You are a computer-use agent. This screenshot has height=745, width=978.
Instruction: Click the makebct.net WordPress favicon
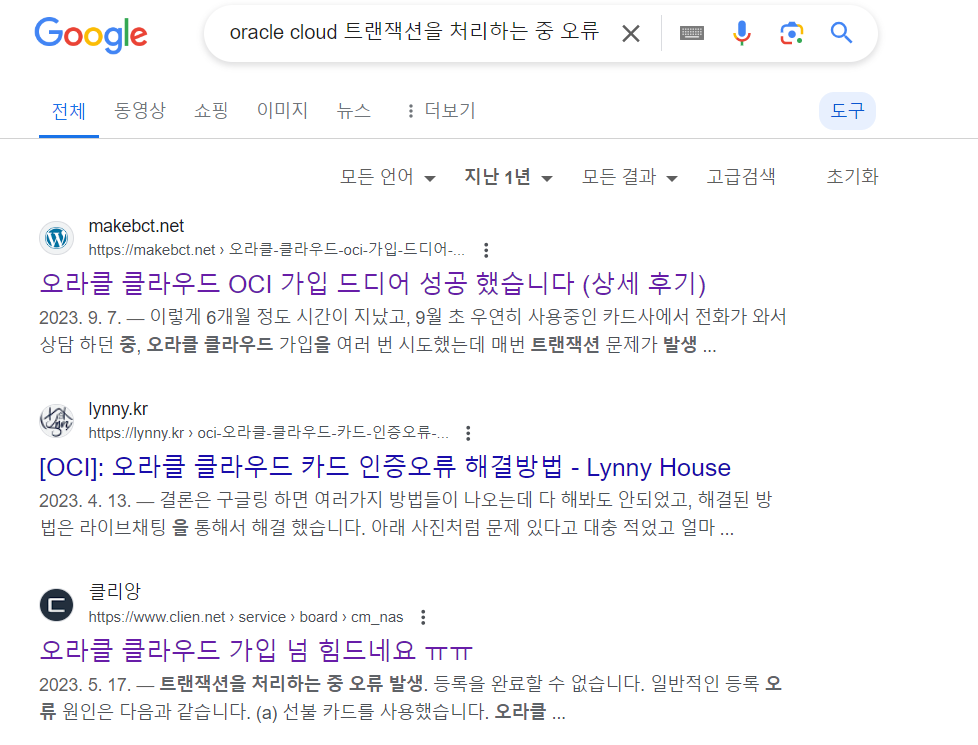(57, 238)
